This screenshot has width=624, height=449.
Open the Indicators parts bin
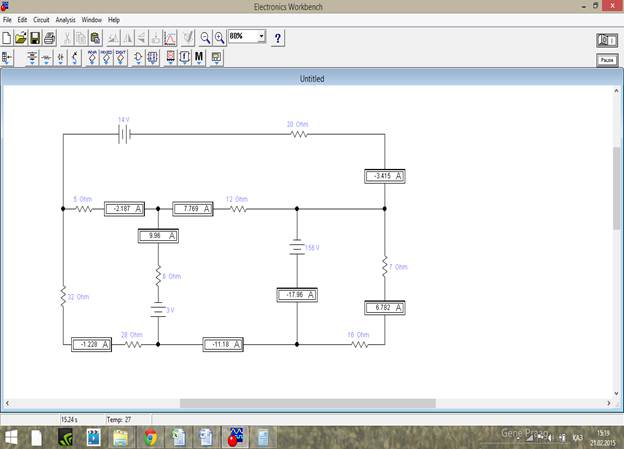pos(170,58)
